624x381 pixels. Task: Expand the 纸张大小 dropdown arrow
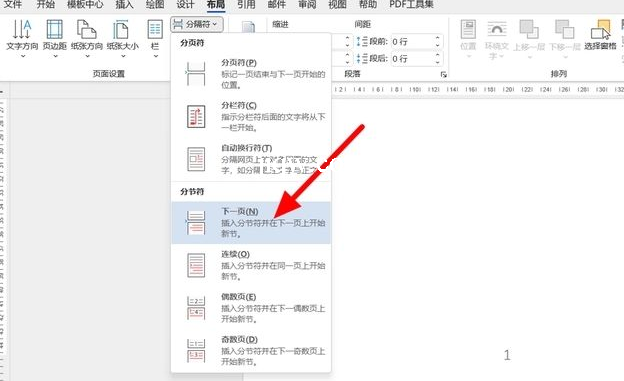click(x=123, y=56)
